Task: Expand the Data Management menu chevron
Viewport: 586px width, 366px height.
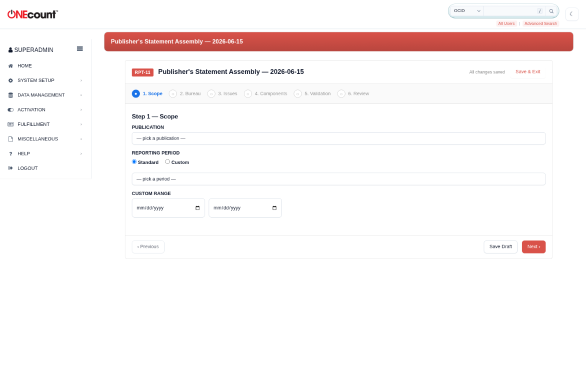Action: pyautogui.click(x=81, y=95)
